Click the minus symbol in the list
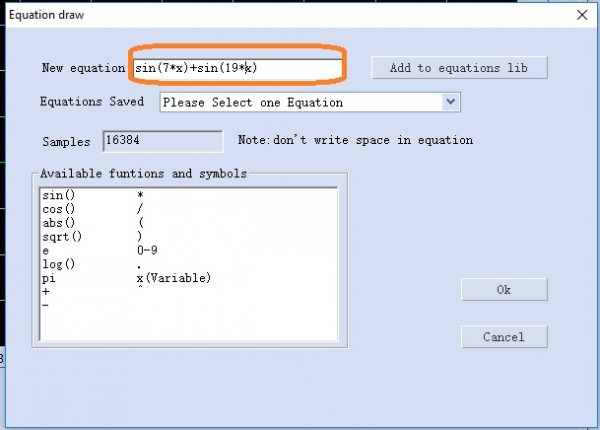 coord(45,304)
